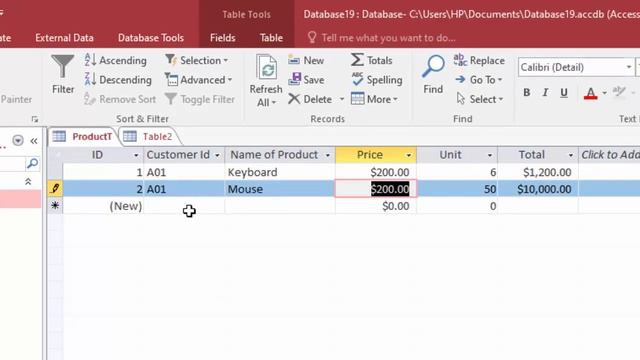The width and height of the screenshot is (640, 360).
Task: Select the Unit column header
Action: click(x=451, y=155)
